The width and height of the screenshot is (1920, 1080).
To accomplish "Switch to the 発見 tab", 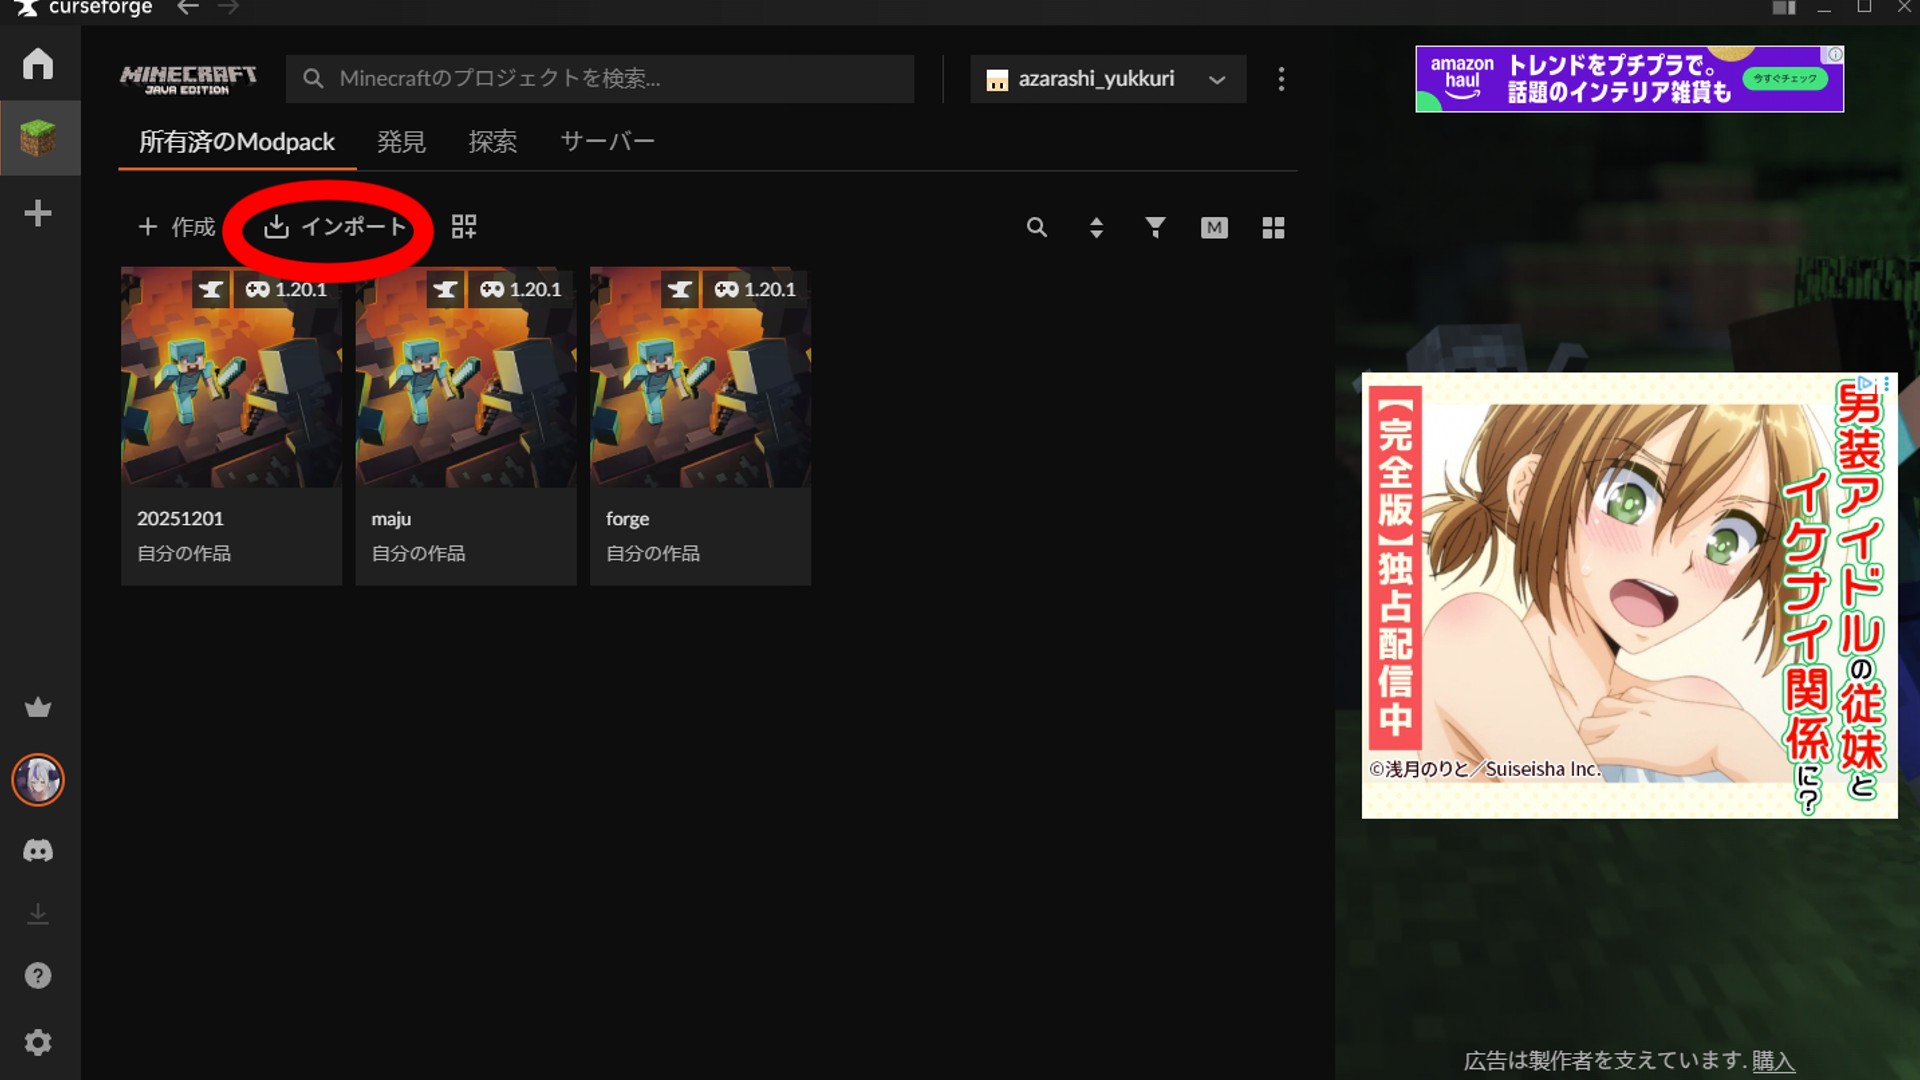I will point(401,142).
